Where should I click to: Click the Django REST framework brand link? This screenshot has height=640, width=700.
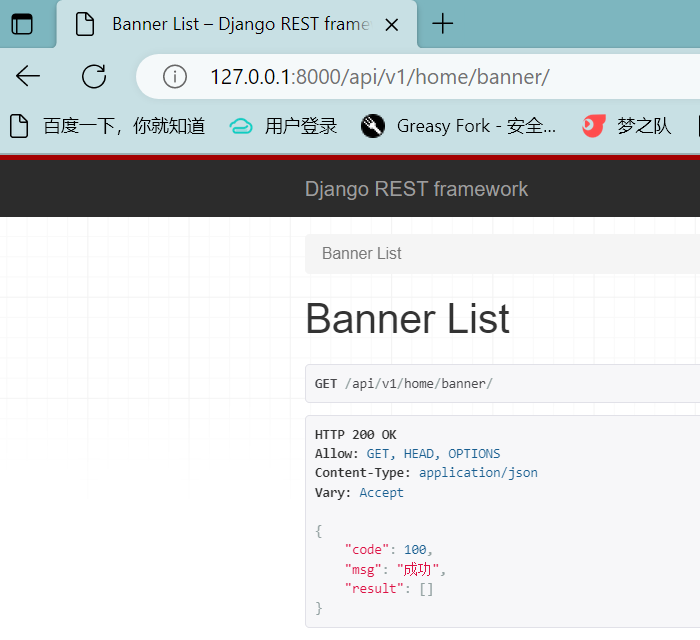416,189
